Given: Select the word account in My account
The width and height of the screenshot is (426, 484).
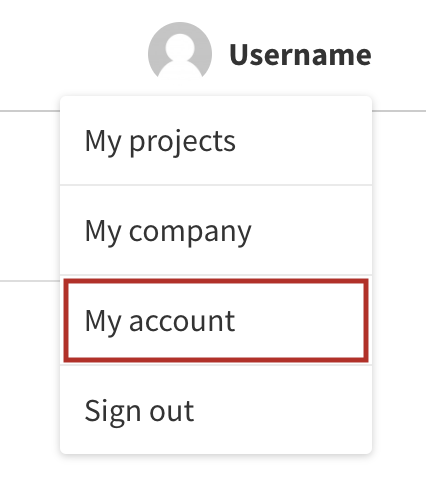Looking at the screenshot, I should [182, 321].
